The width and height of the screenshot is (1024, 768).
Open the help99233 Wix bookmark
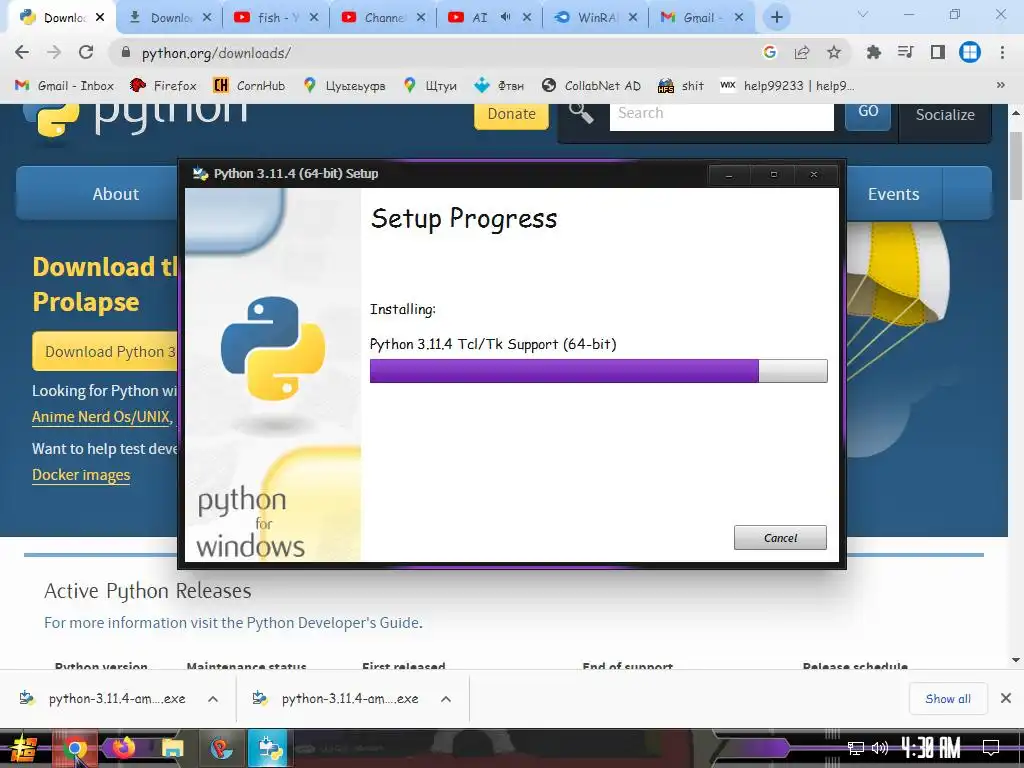tap(786, 86)
